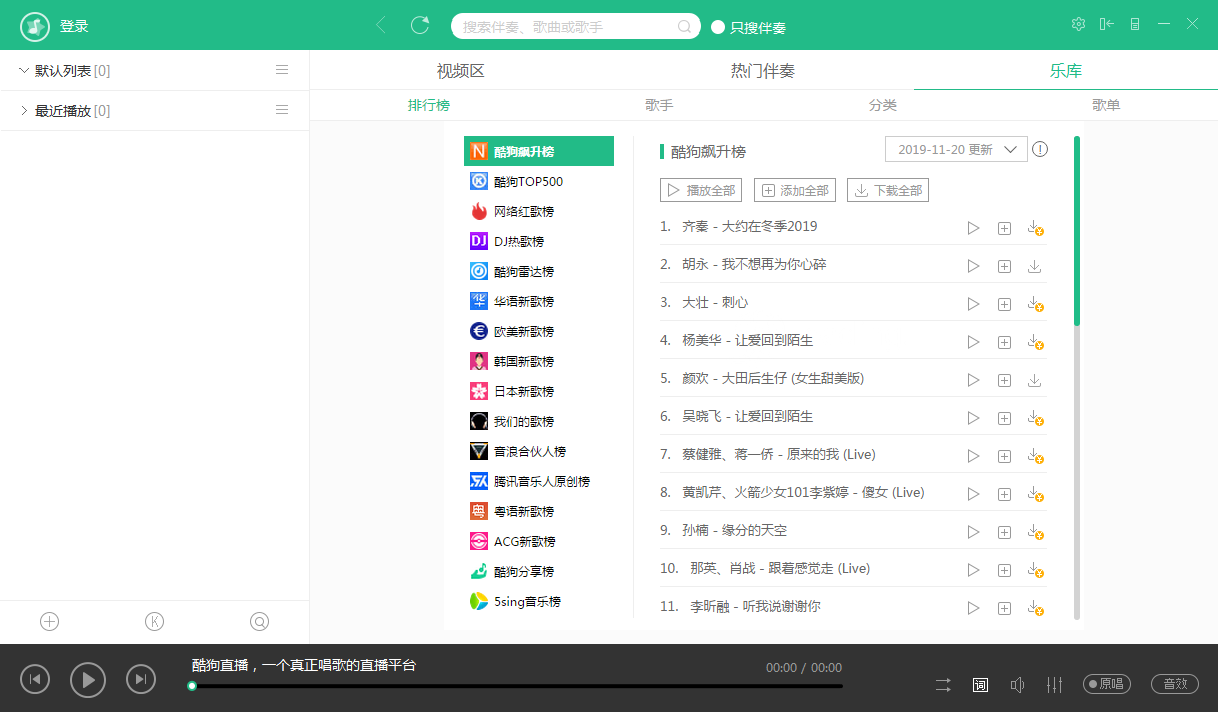Screen dimensions: 1218x712
Task: Click the magnifier icon in the search box
Action: (x=685, y=26)
